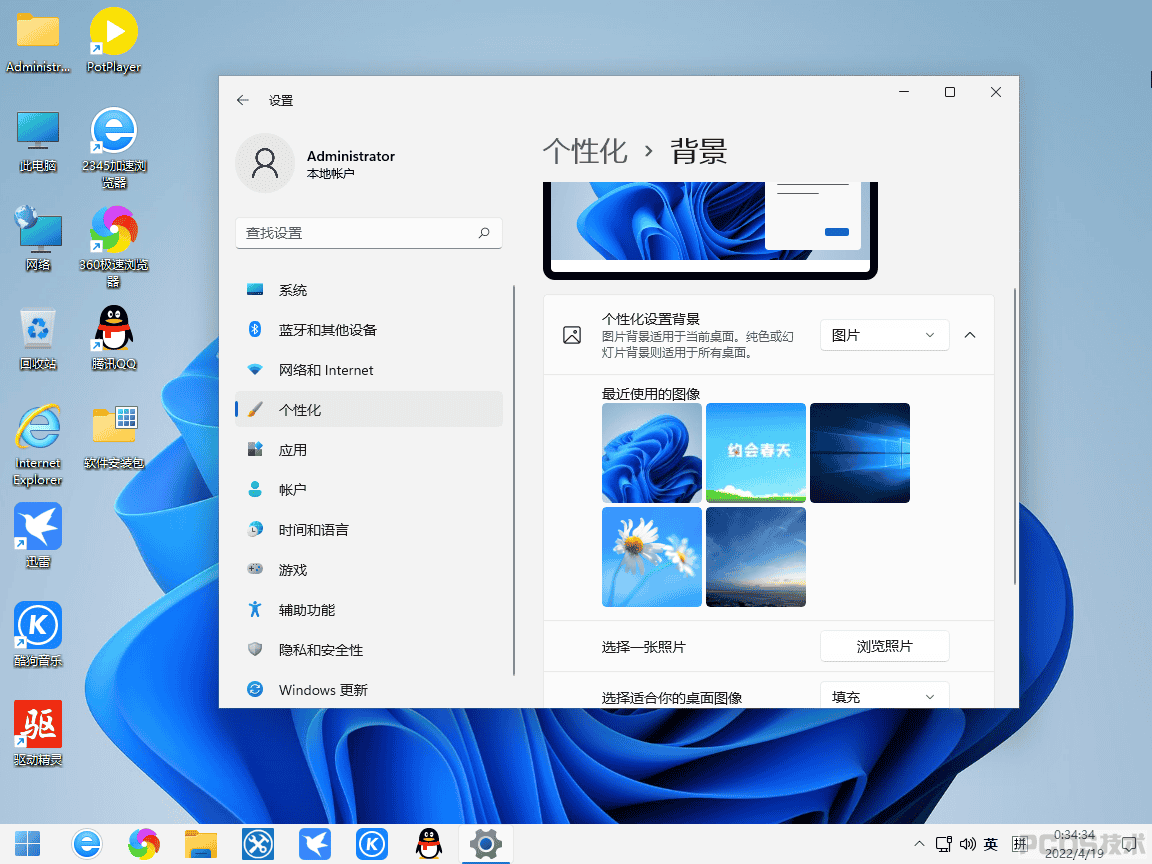The image size is (1152, 864).
Task: Click the search magnifier in Settings
Action: coord(484,233)
